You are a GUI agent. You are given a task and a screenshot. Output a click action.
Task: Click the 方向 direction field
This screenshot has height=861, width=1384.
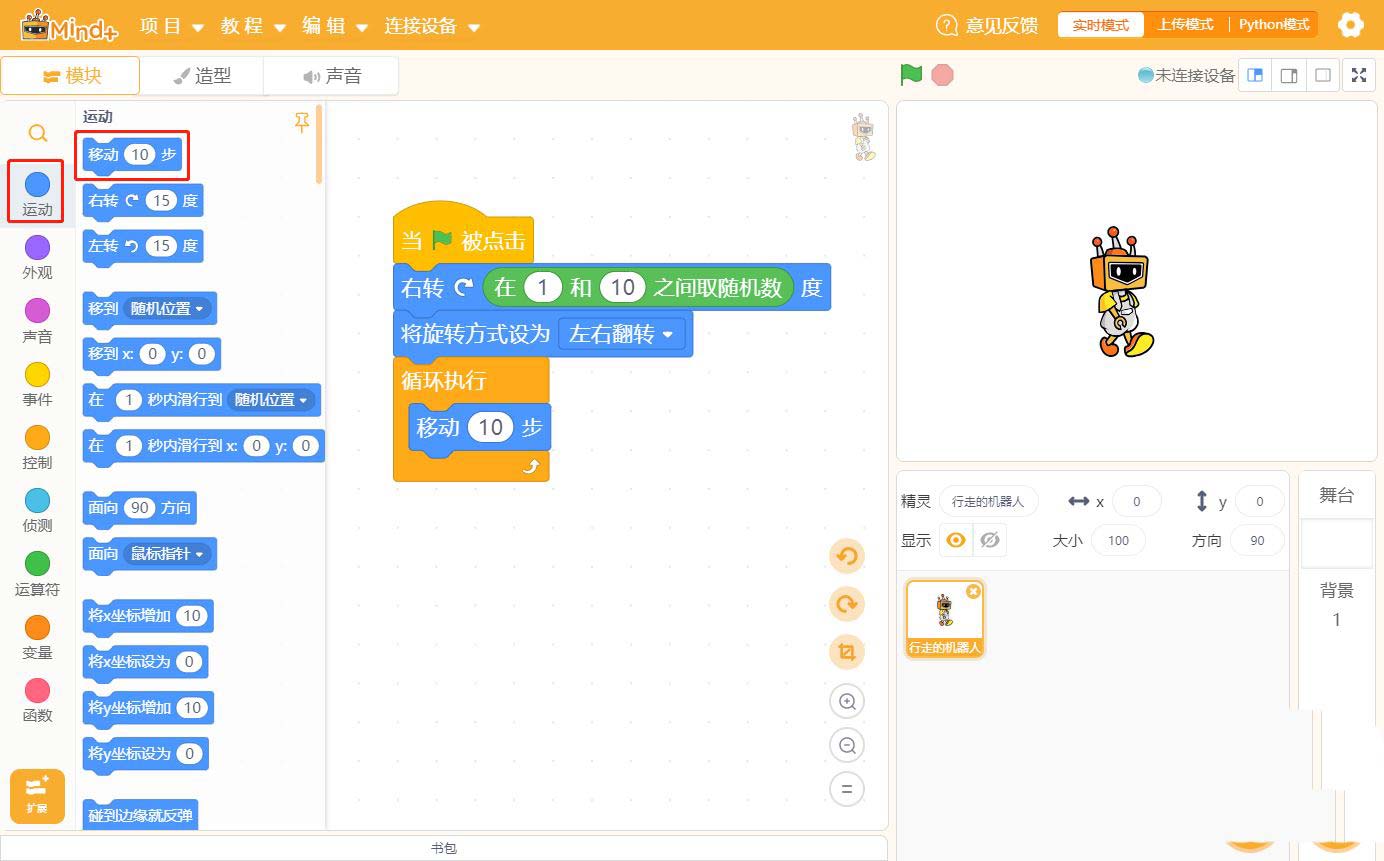tap(1257, 540)
